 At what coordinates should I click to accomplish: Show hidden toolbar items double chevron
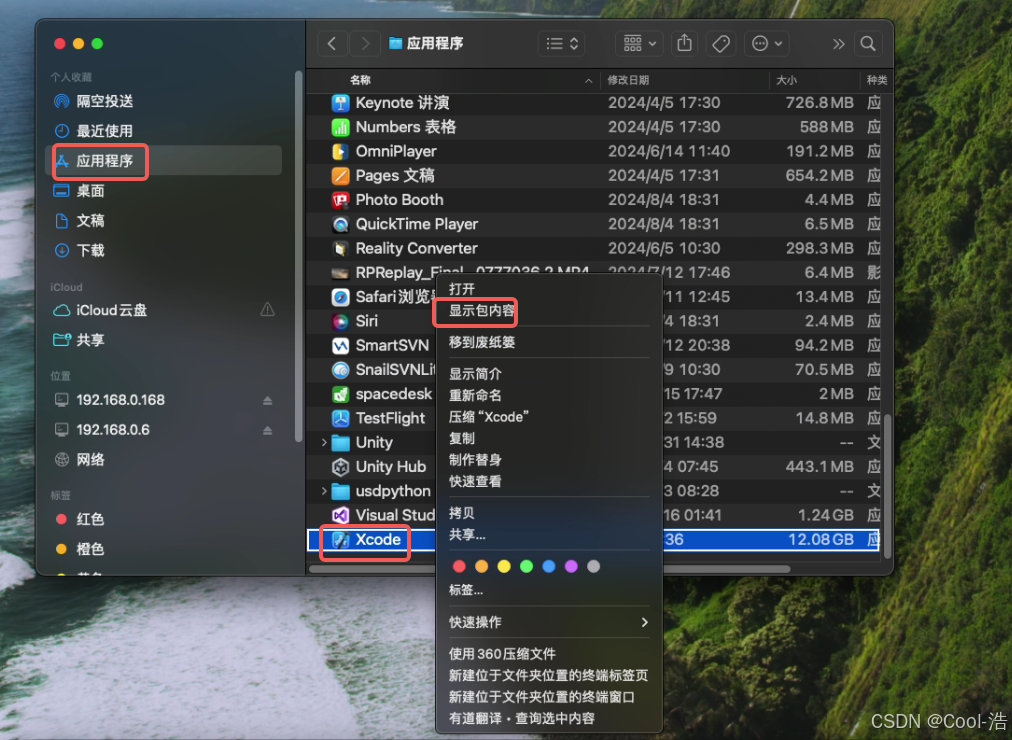point(838,43)
